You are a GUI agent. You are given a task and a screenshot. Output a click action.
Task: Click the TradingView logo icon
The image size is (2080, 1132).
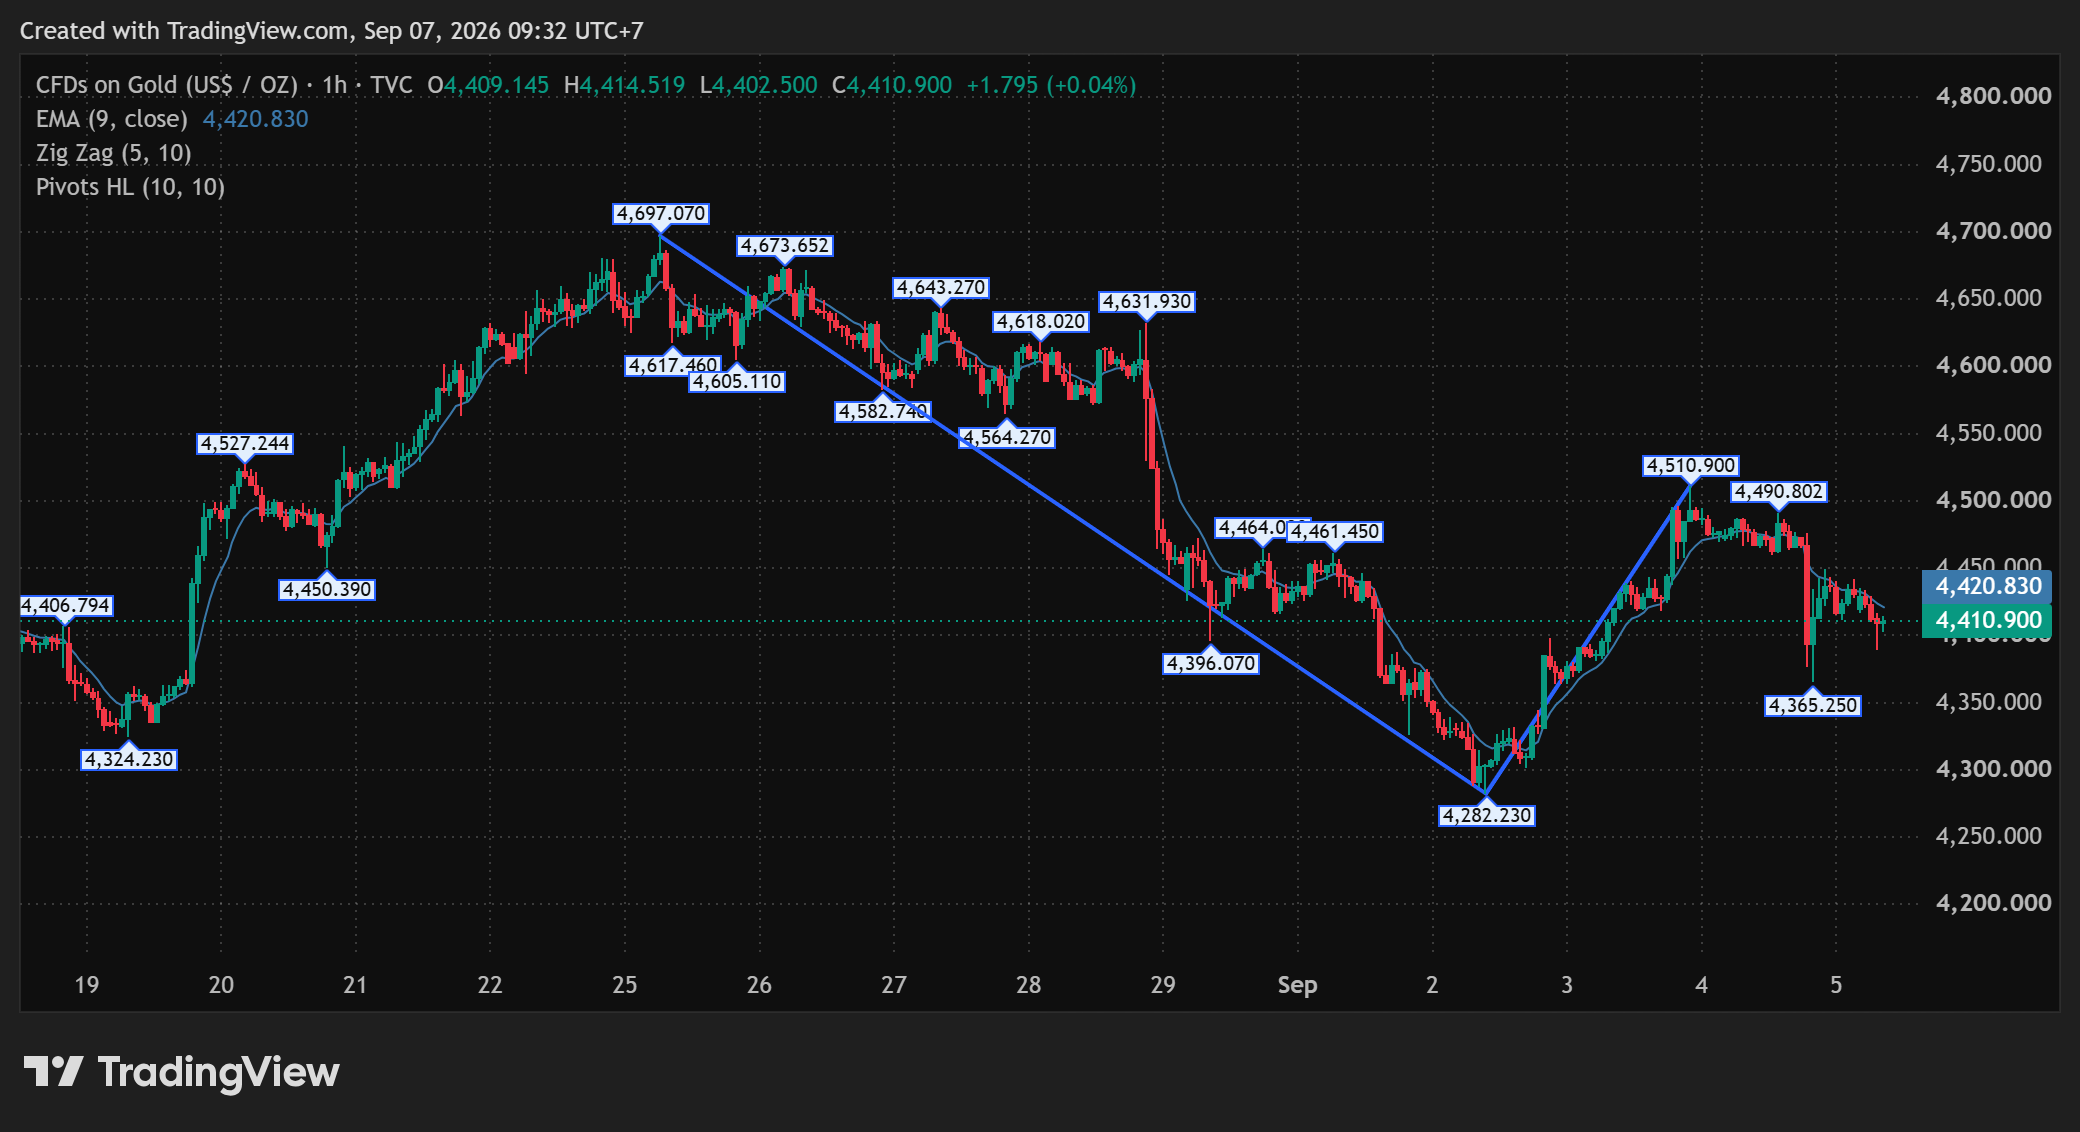(x=53, y=1071)
